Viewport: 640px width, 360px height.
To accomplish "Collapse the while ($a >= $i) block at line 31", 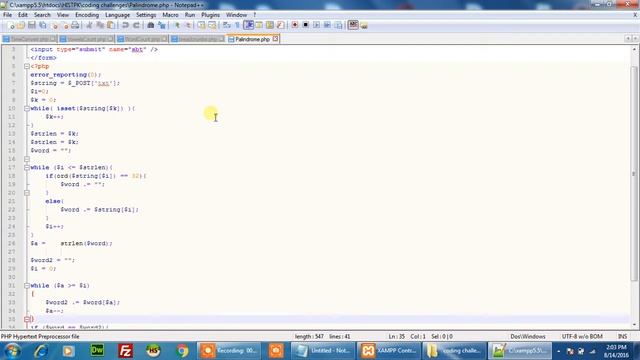I will click(27, 286).
